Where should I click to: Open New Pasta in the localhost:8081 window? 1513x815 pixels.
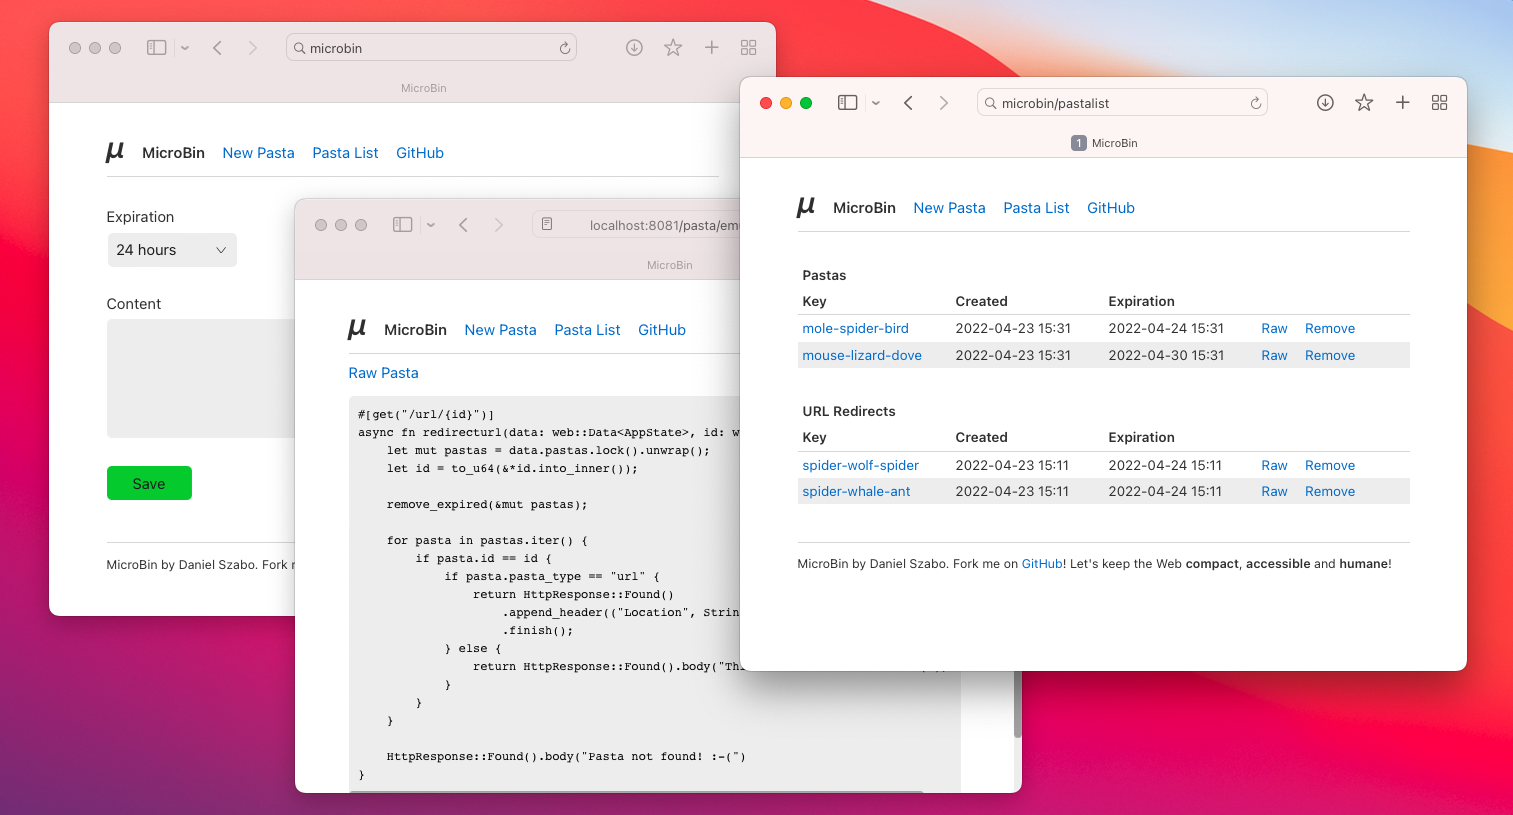click(x=500, y=330)
